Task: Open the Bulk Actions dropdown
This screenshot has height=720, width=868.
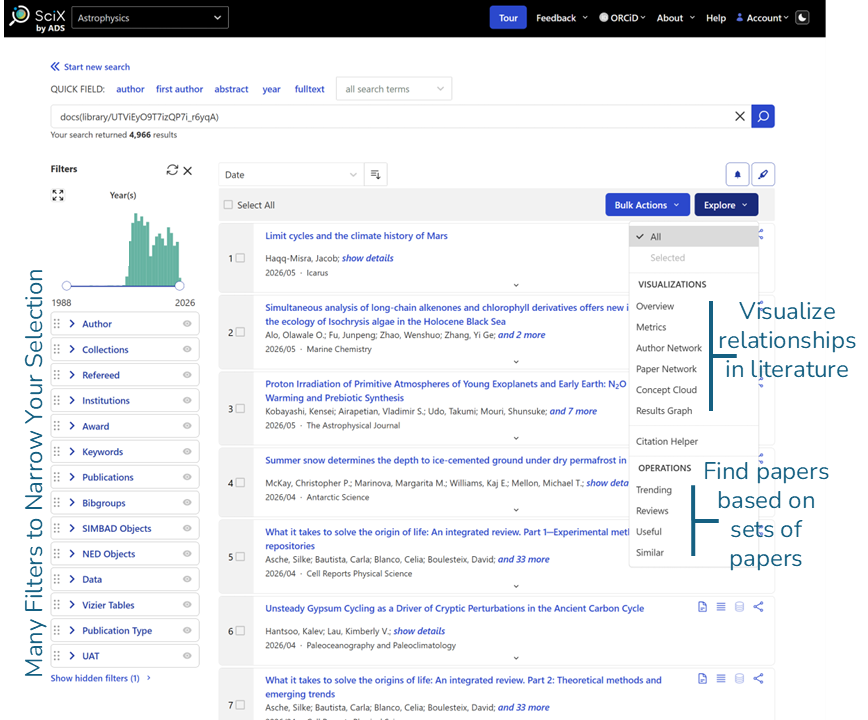Action: 647,205
